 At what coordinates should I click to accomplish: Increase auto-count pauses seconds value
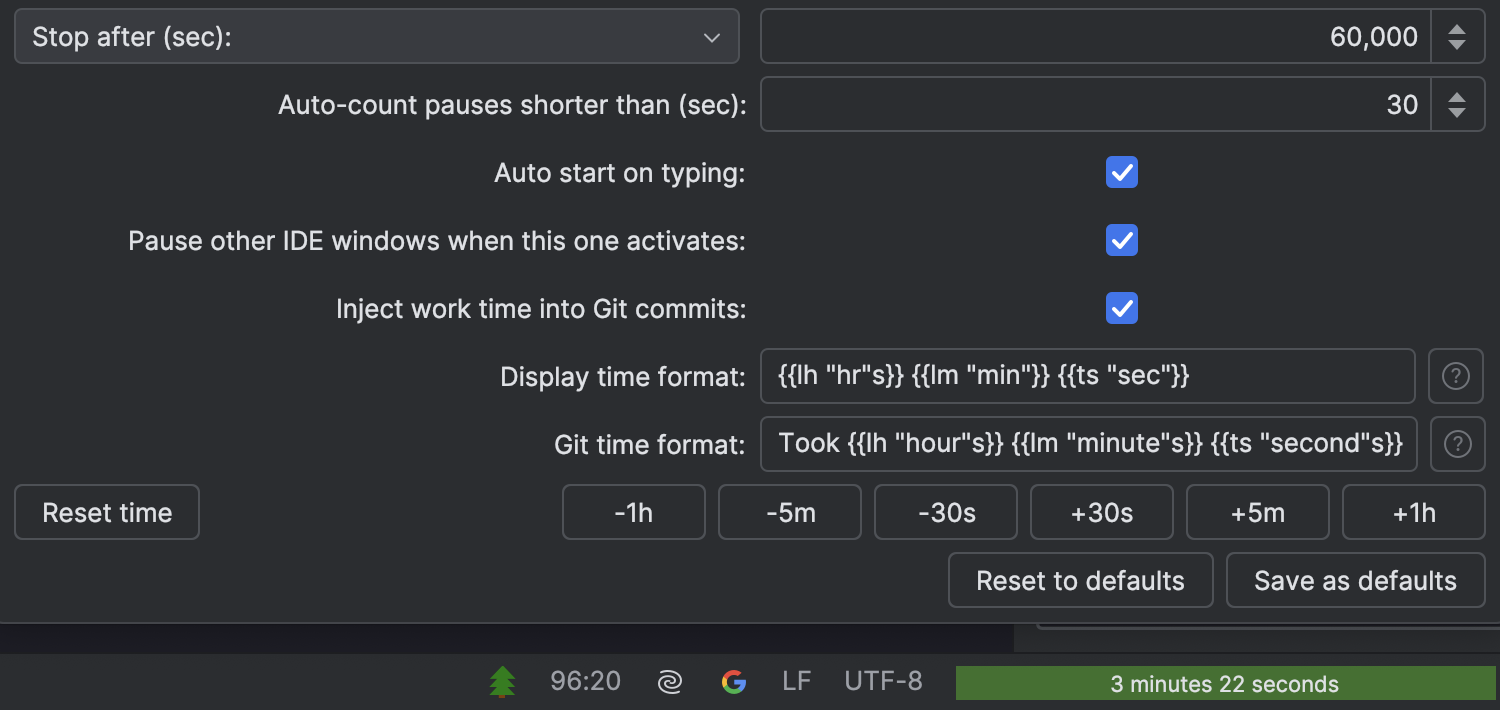point(1457,97)
